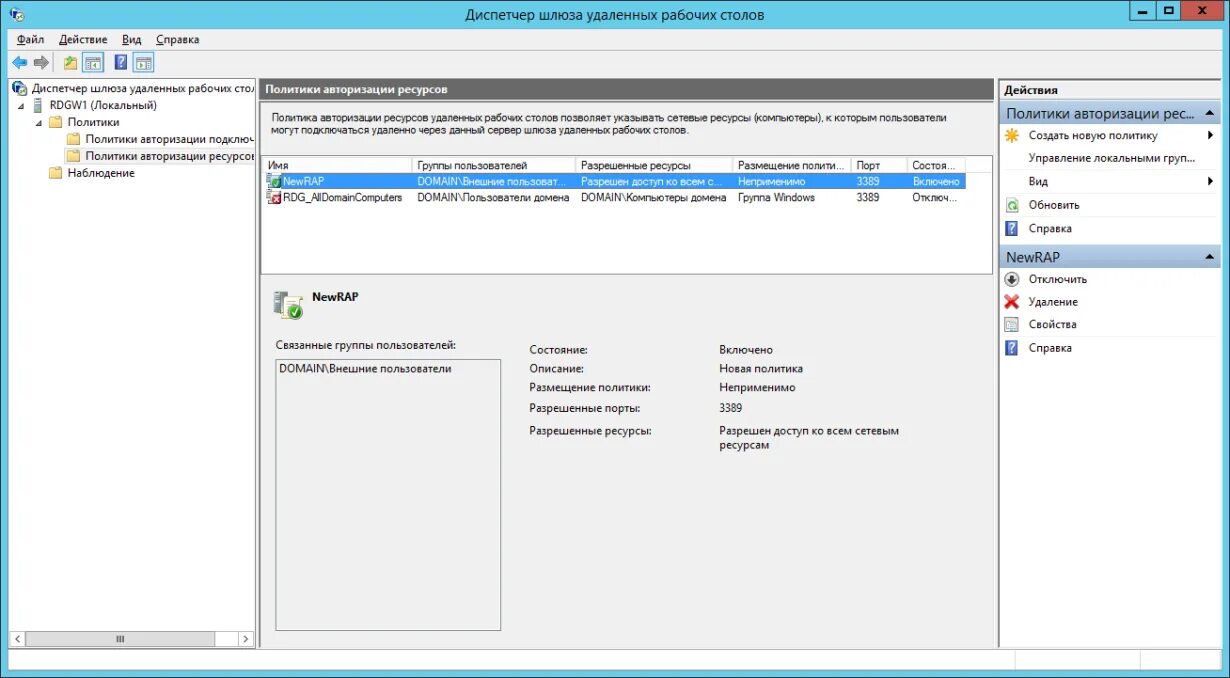The width and height of the screenshot is (1230, 678).
Task: Click DOMAIN\Внешние пользователи in linked groups box
Action: [365, 369]
